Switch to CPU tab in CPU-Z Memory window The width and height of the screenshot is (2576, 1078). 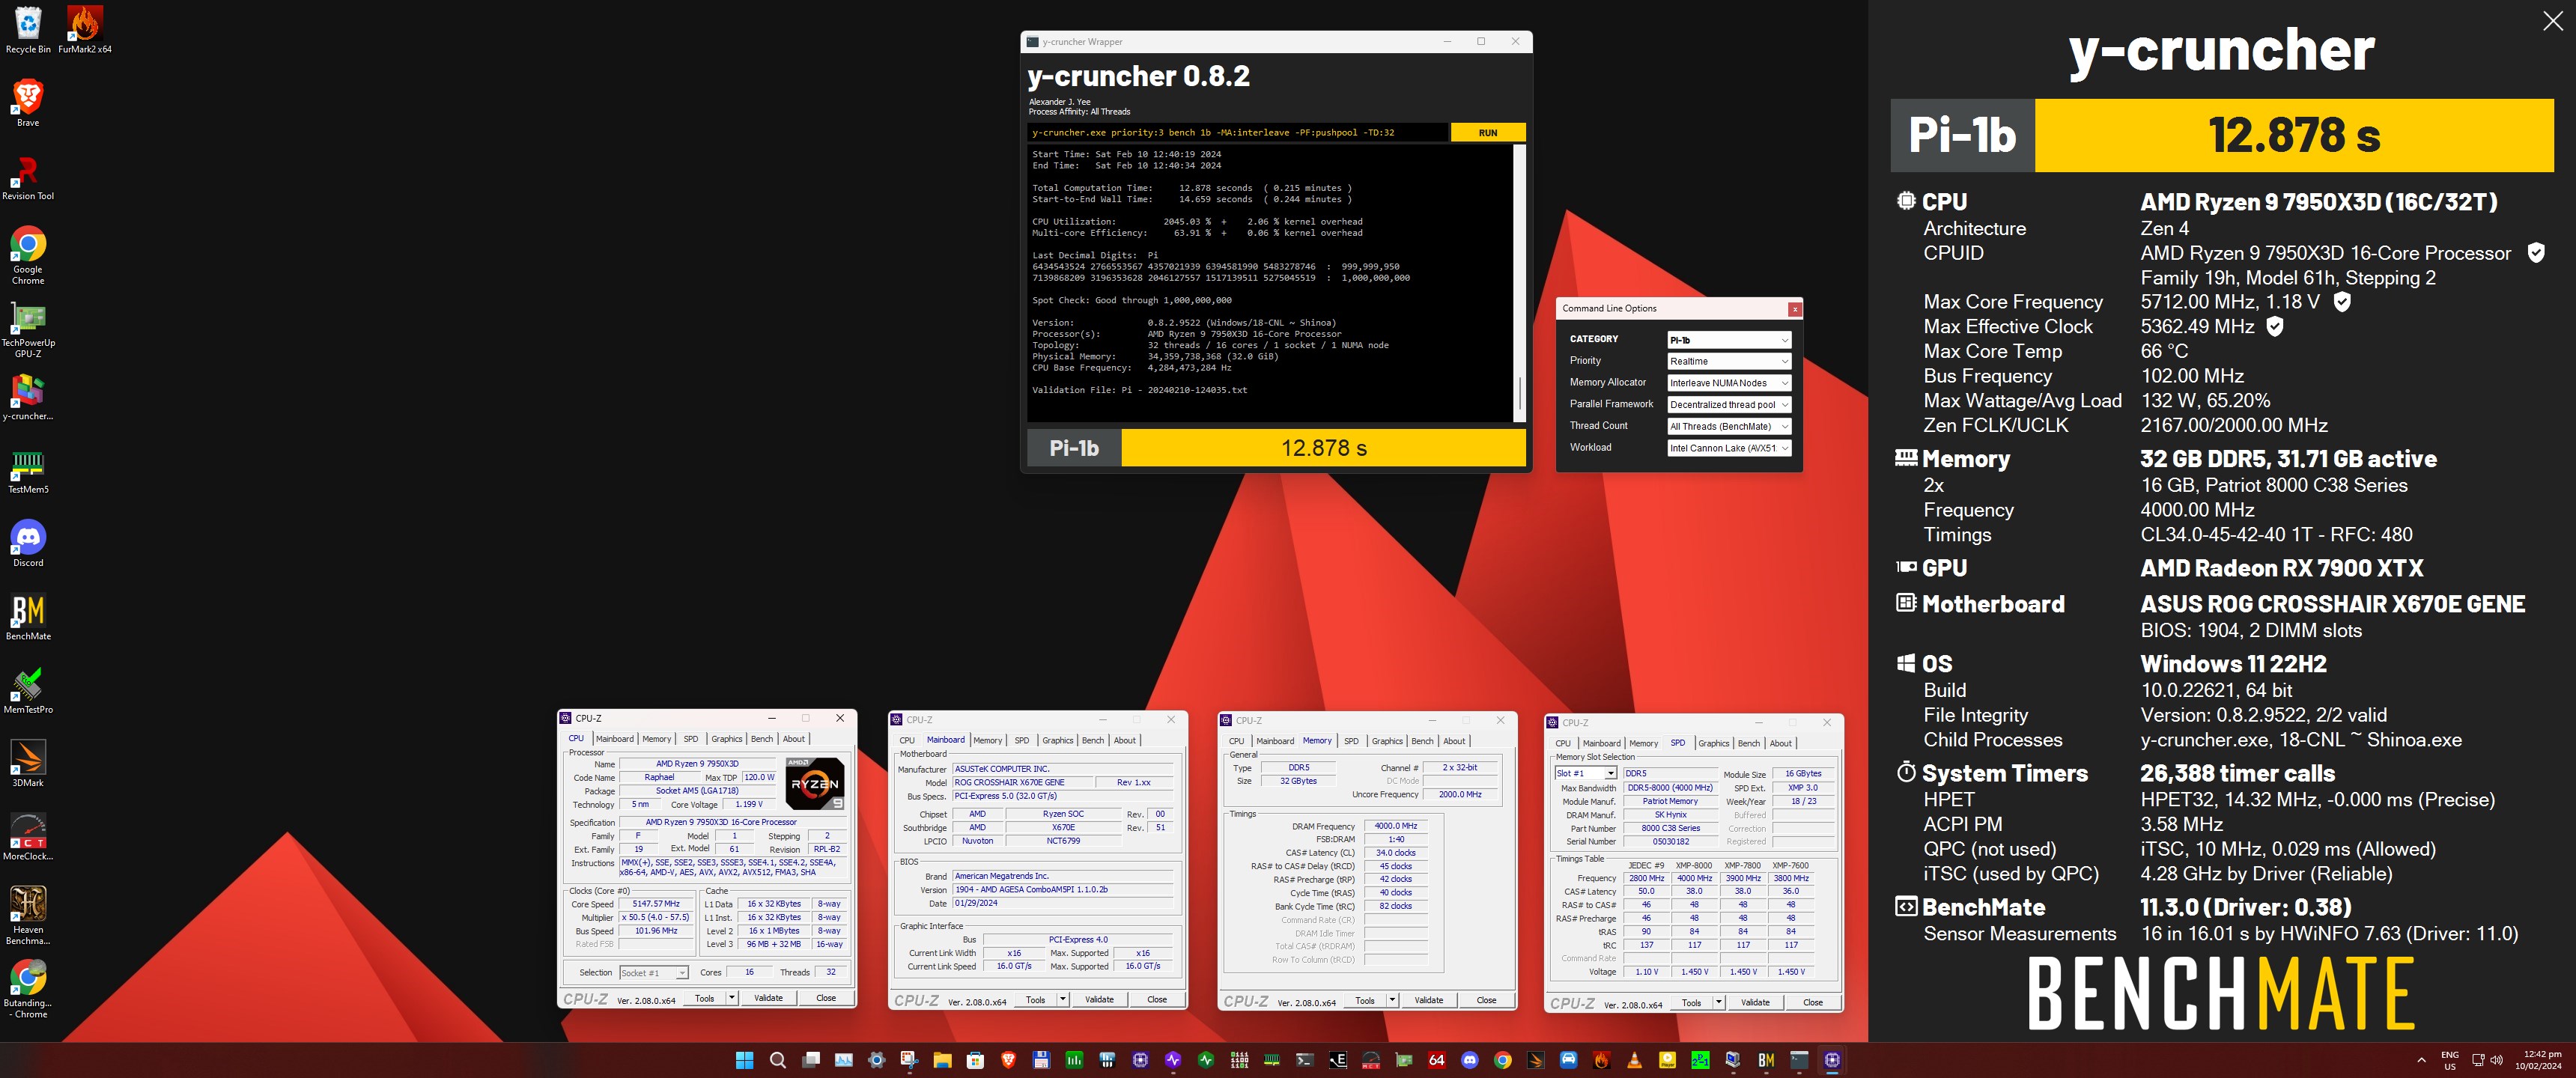click(x=1237, y=741)
